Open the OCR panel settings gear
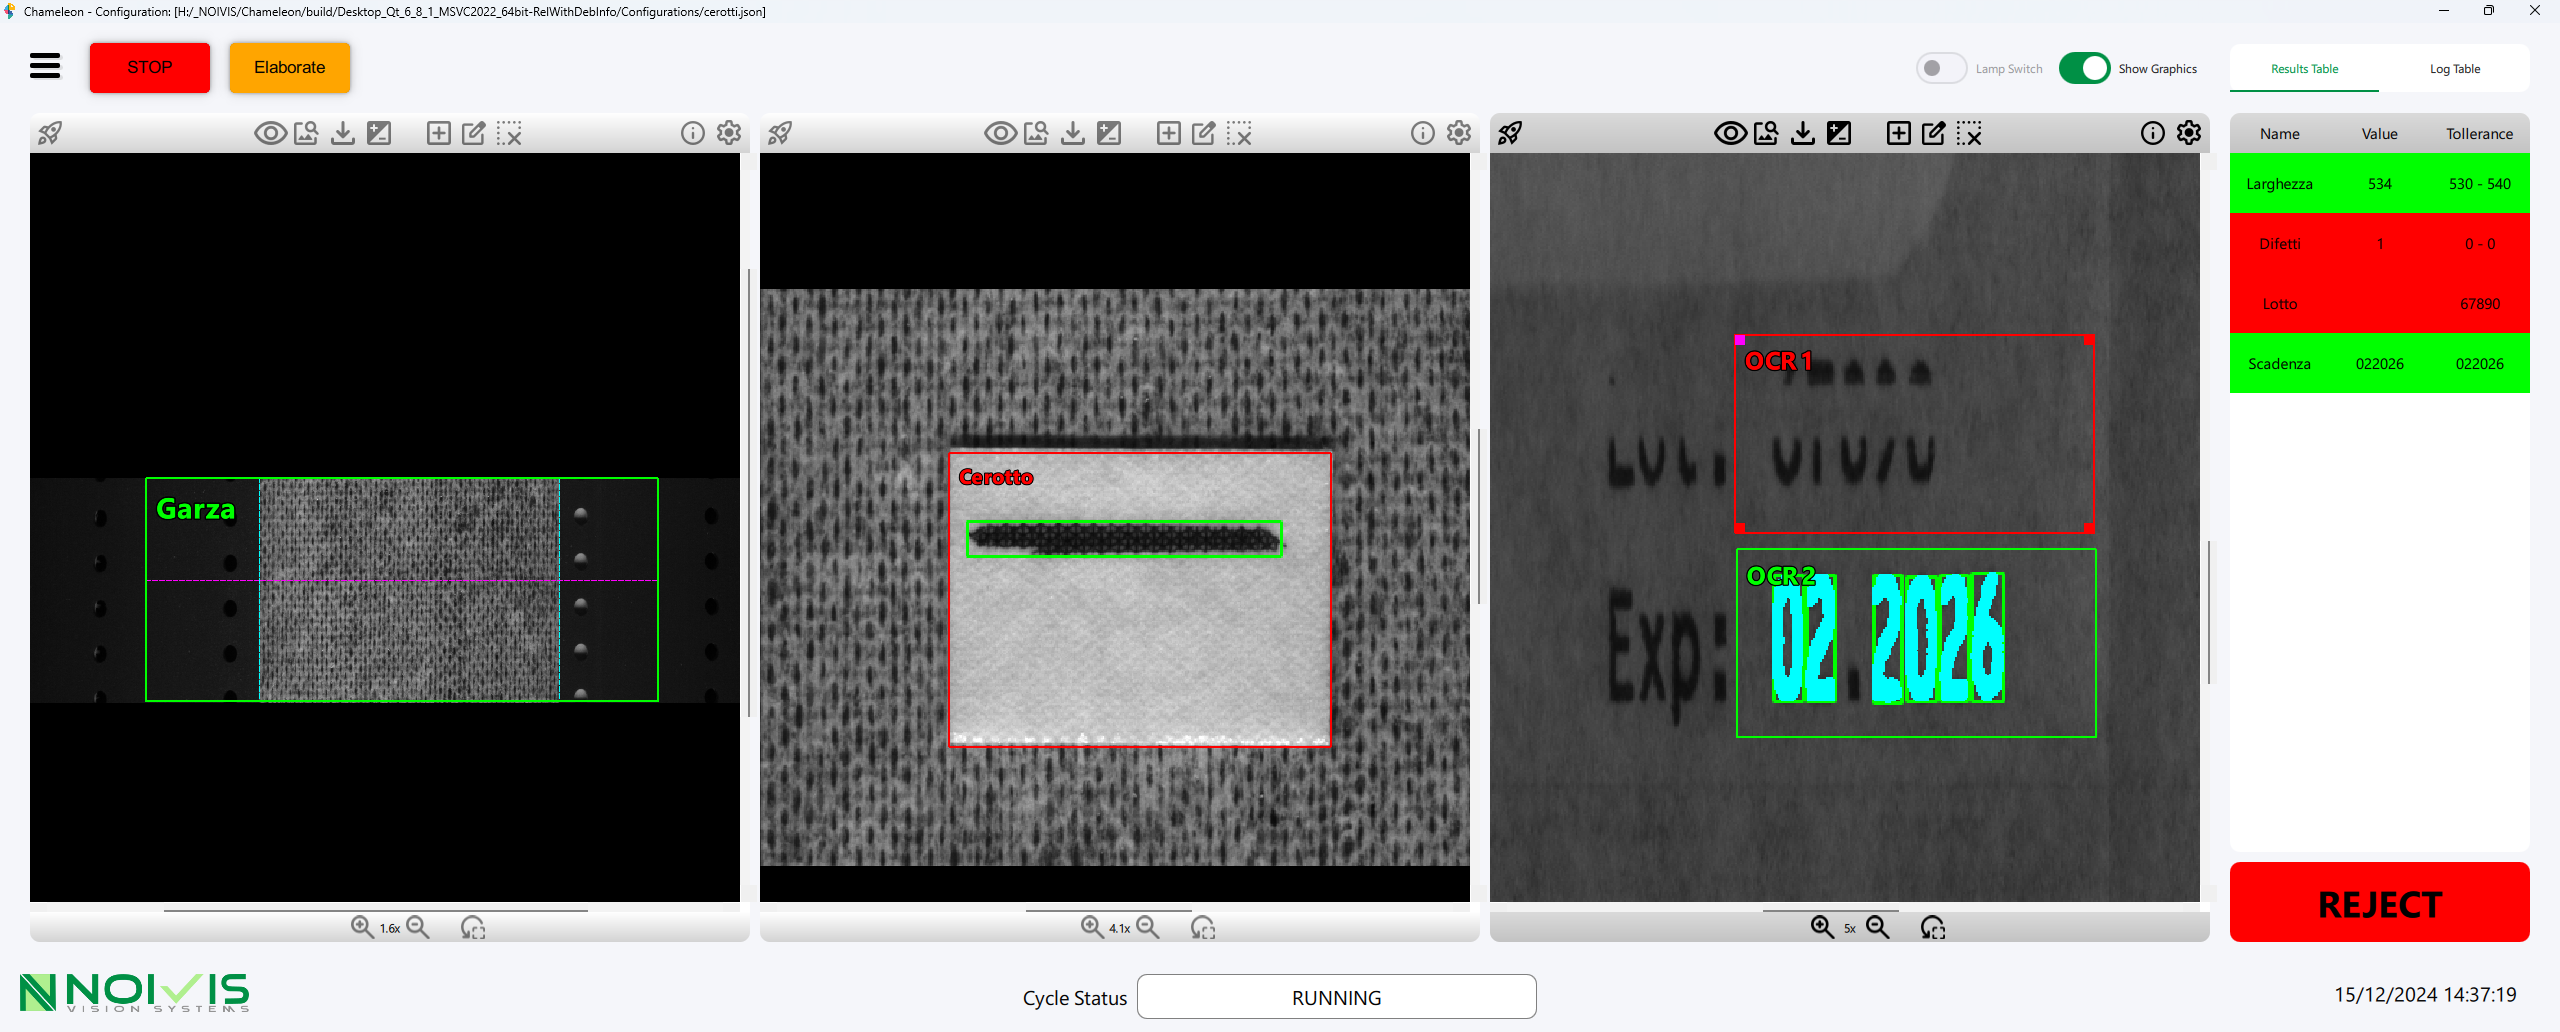 point(2189,133)
